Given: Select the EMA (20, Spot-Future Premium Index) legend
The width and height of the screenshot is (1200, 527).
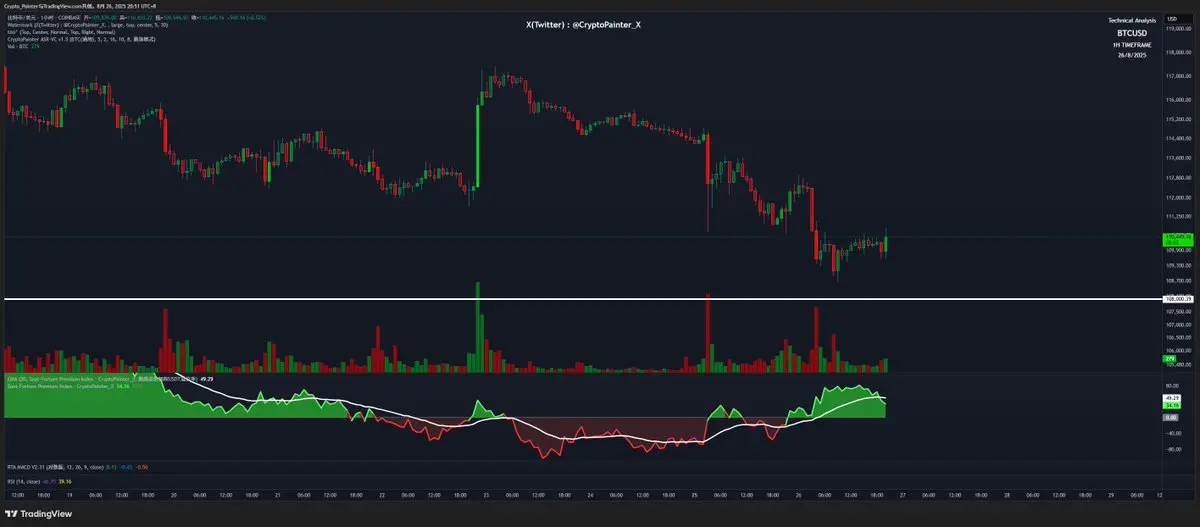Looking at the screenshot, I should [110, 379].
